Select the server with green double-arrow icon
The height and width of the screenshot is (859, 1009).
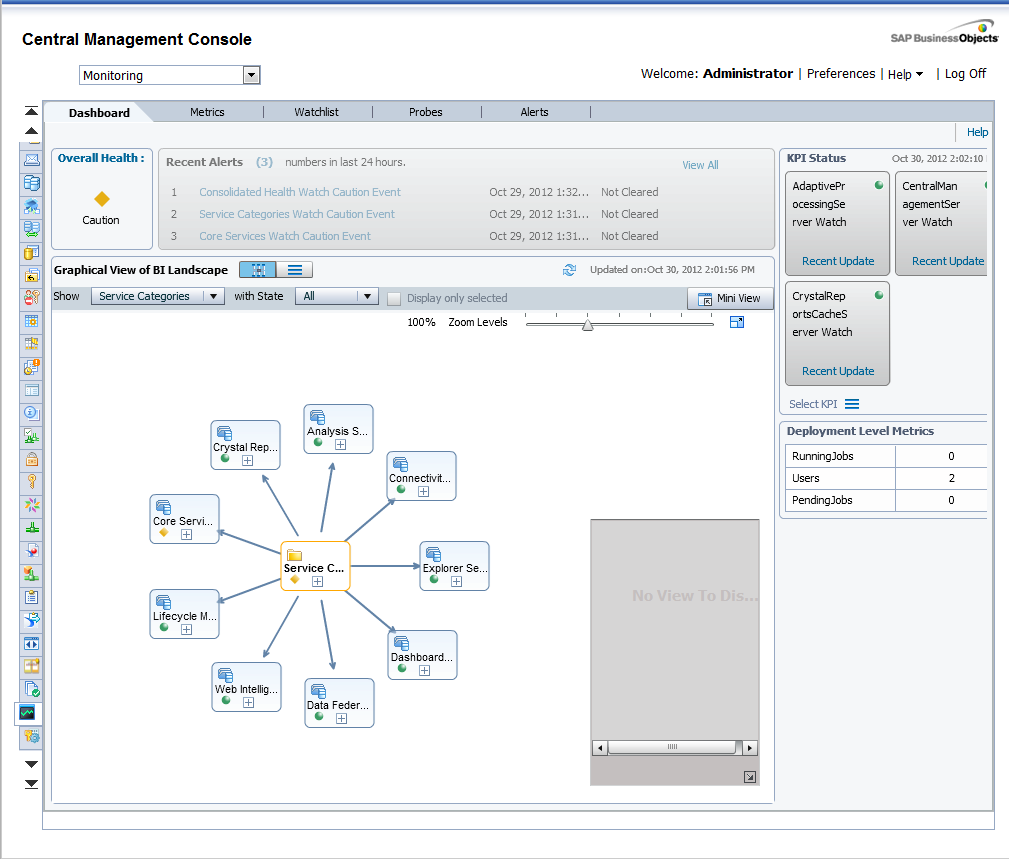(32, 229)
